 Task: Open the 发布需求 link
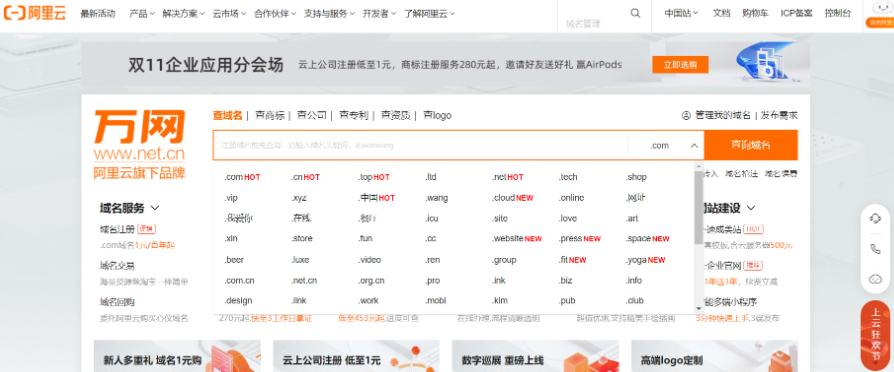[779, 115]
